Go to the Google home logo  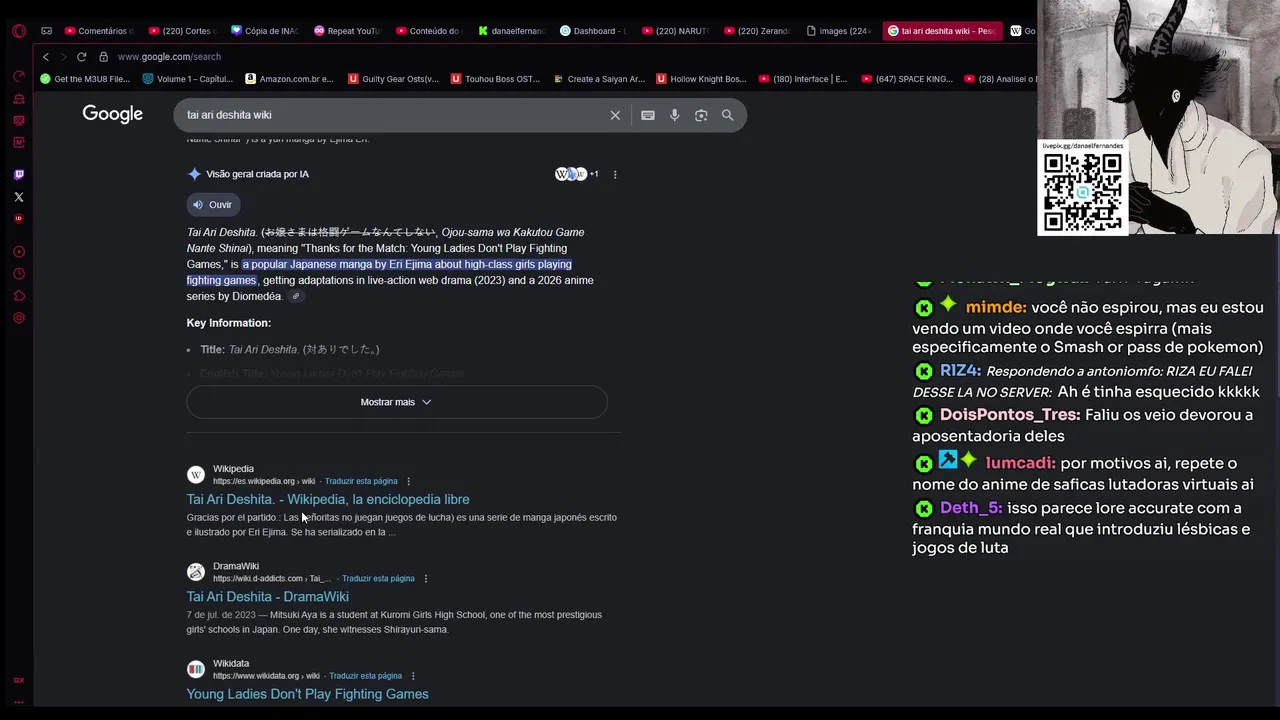pyautogui.click(x=112, y=114)
